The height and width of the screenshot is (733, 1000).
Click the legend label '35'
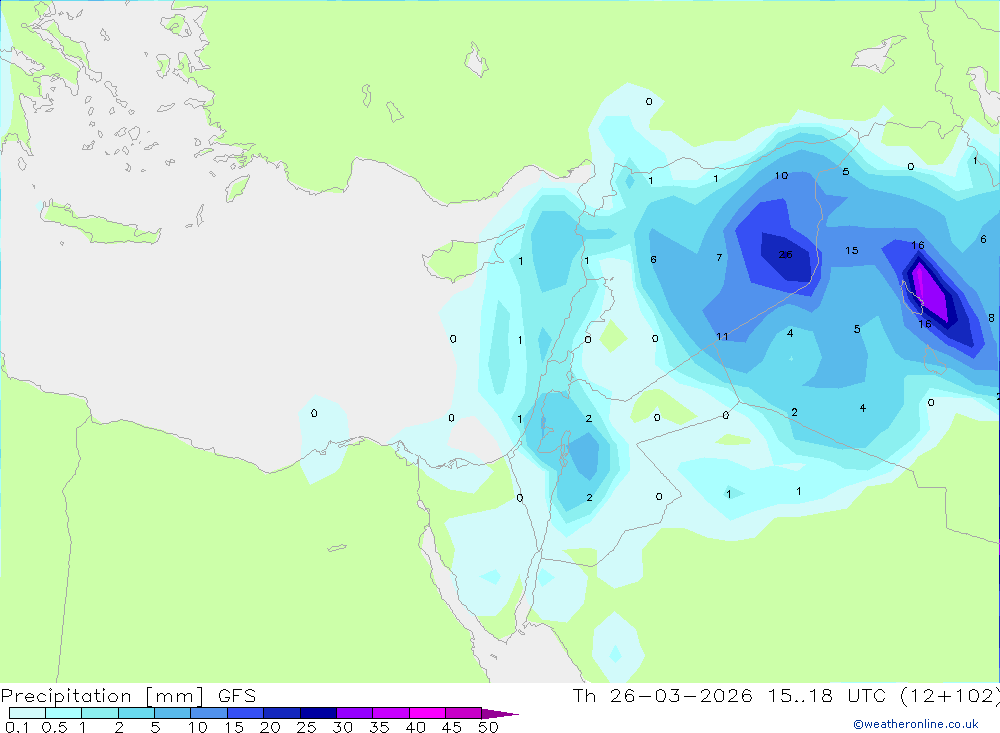[379, 727]
